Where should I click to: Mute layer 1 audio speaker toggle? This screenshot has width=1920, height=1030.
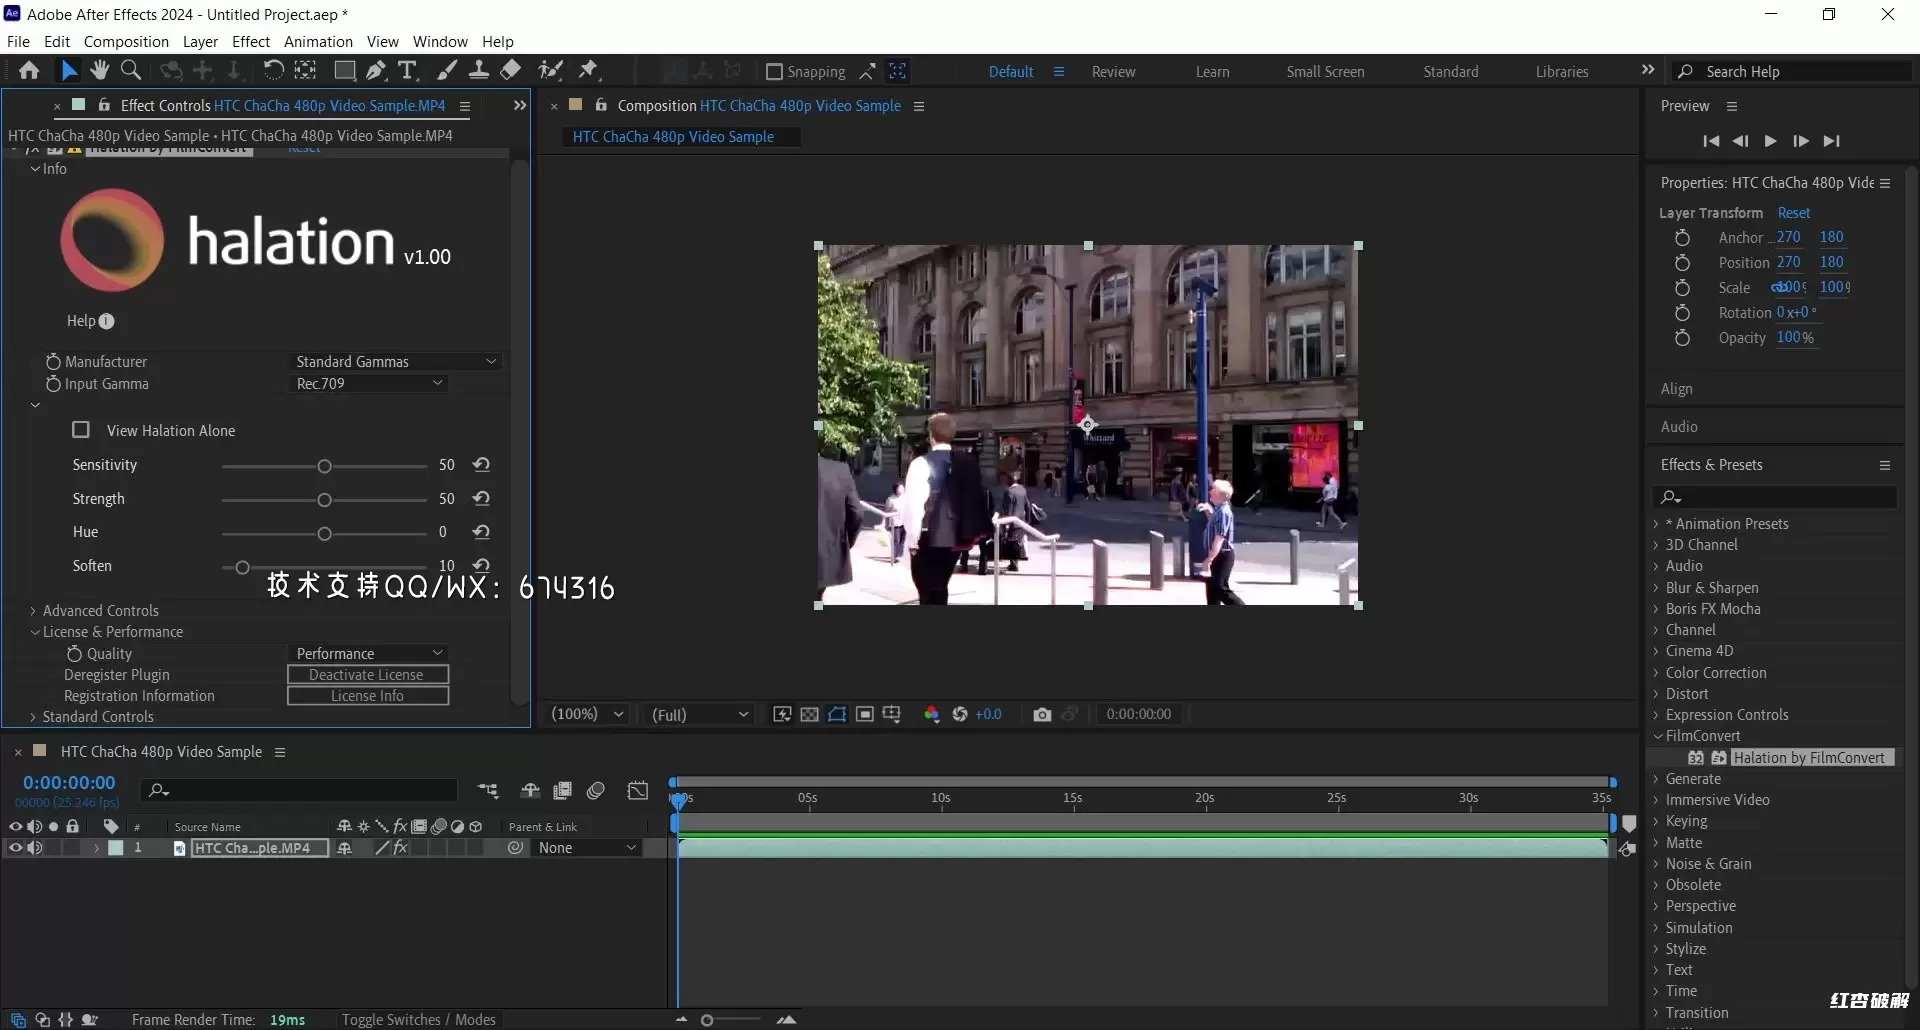tap(35, 848)
